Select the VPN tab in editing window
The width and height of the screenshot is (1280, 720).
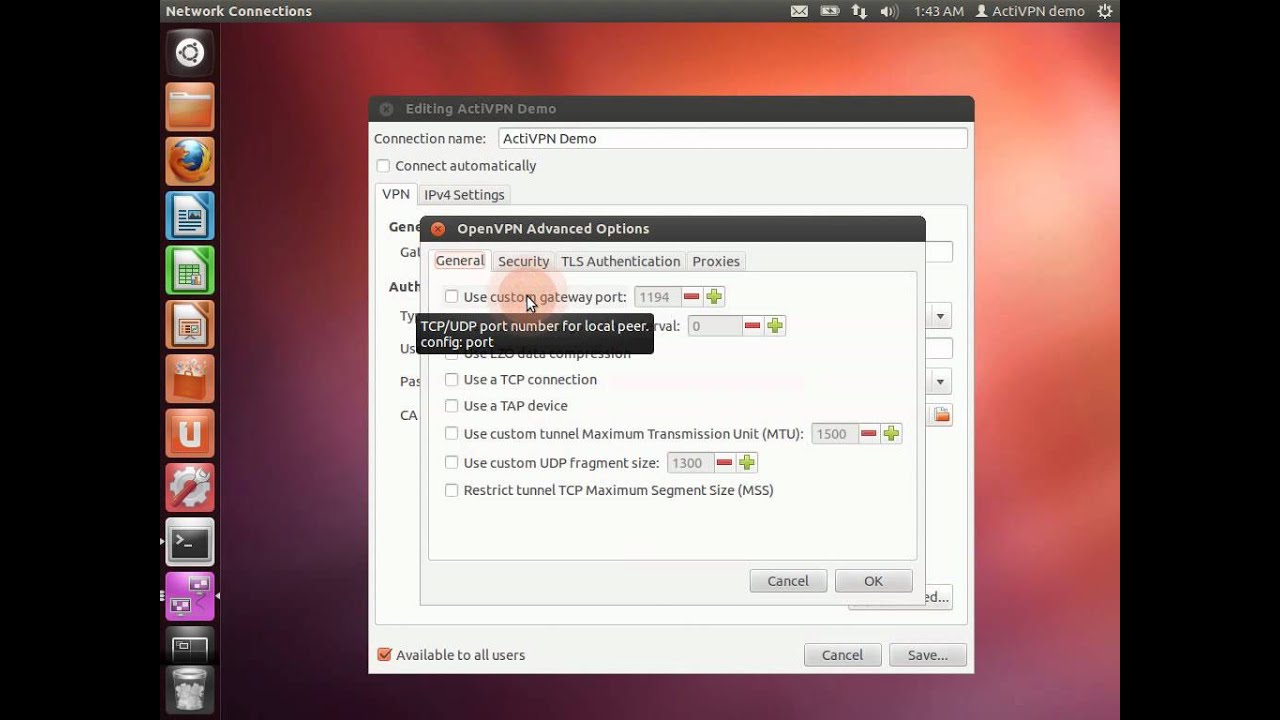pos(396,194)
